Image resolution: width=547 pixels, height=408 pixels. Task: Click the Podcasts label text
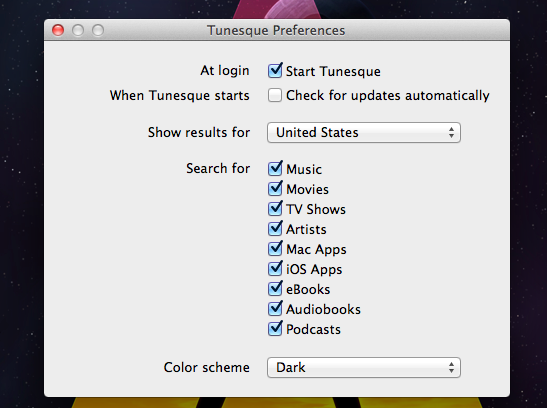pyautogui.click(x=313, y=330)
